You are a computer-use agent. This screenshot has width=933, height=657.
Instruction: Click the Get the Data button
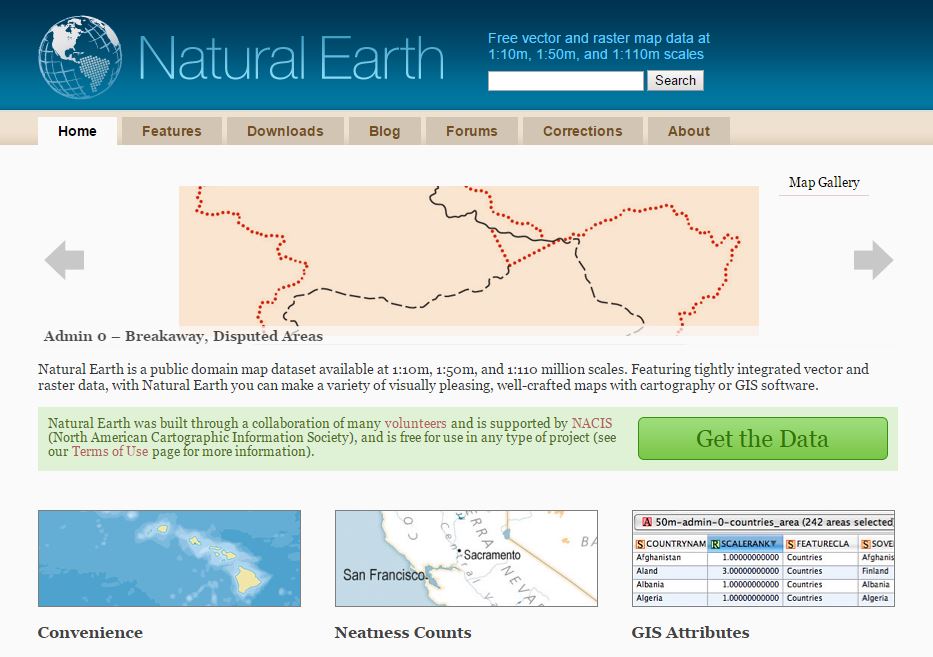click(763, 439)
